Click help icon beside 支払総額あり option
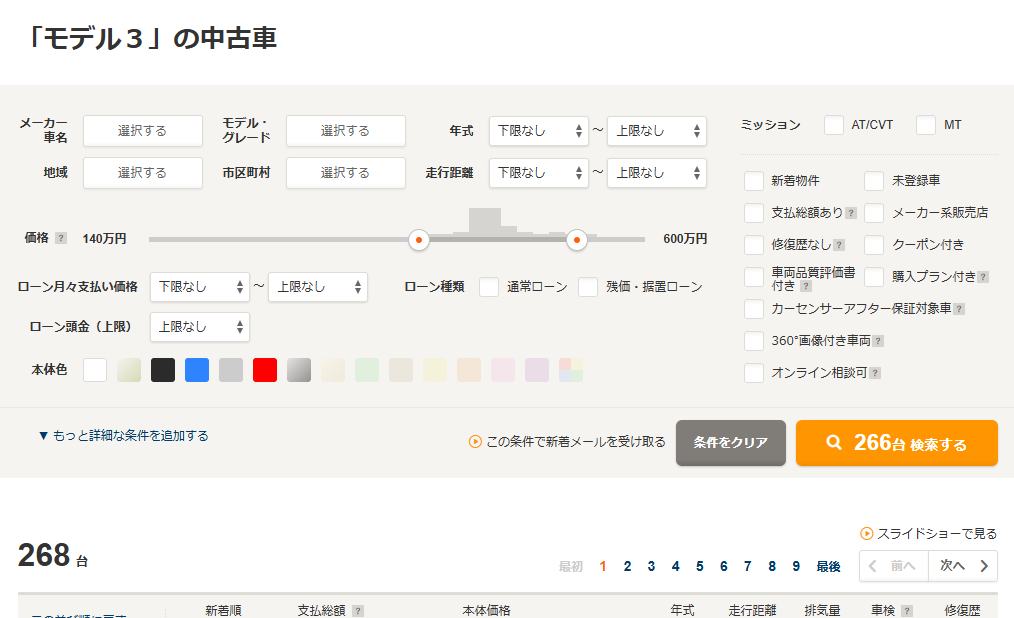This screenshot has width=1014, height=618. [851, 213]
